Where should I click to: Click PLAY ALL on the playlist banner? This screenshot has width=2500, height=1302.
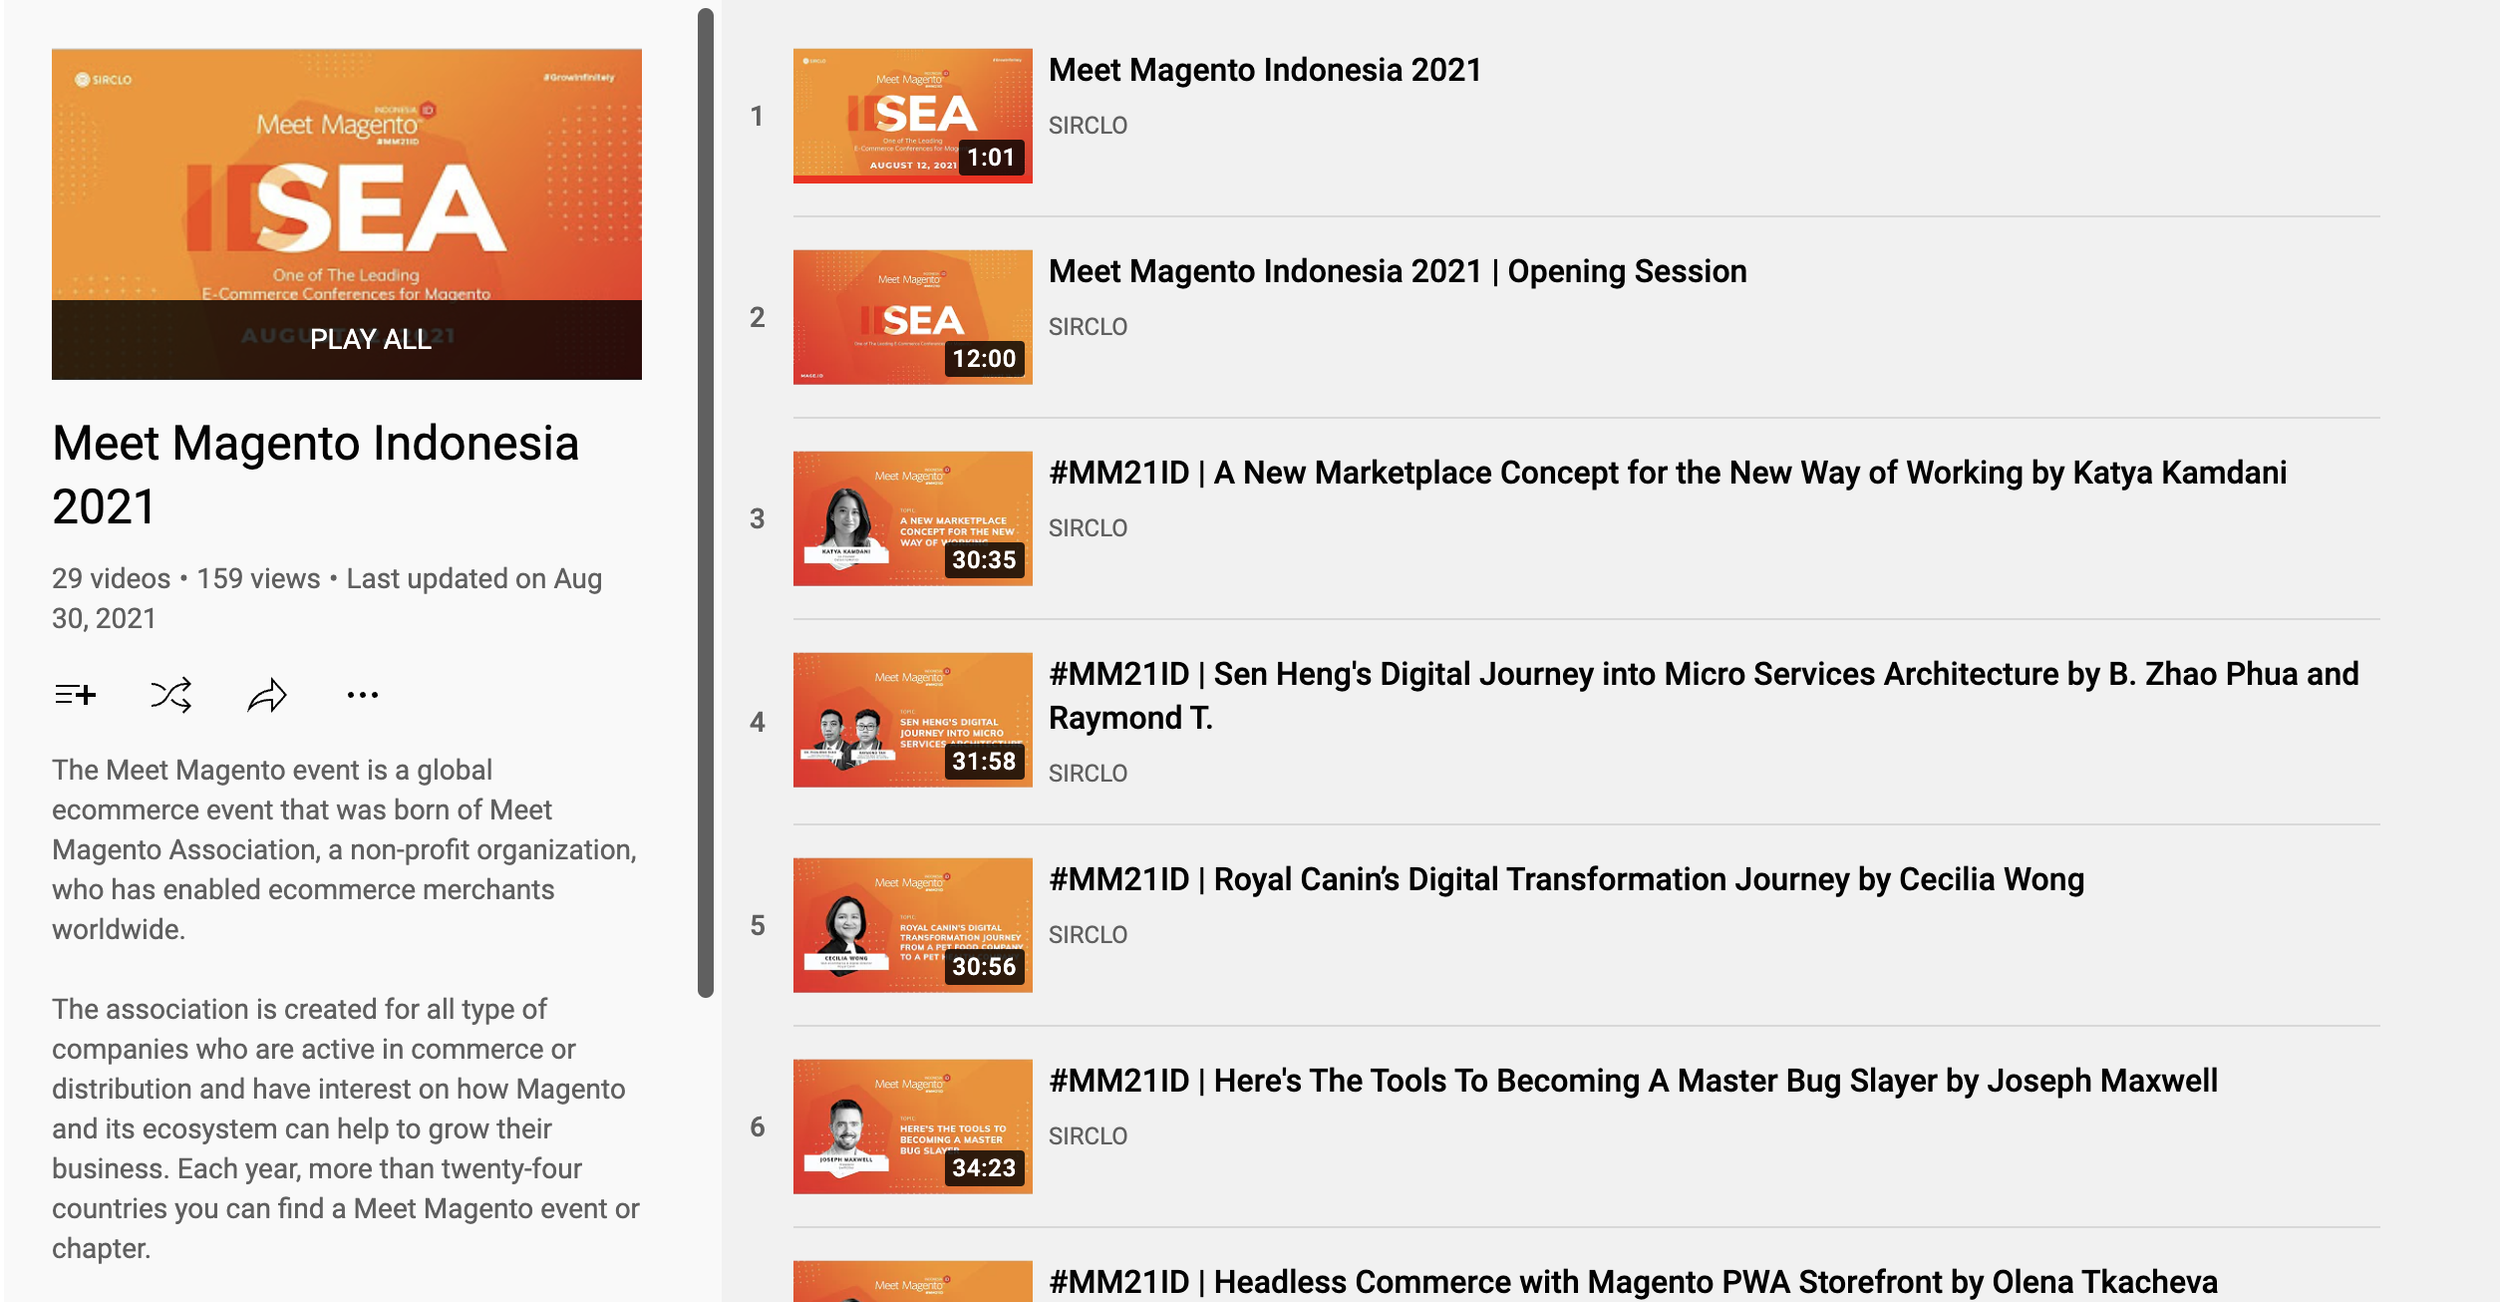[x=371, y=339]
